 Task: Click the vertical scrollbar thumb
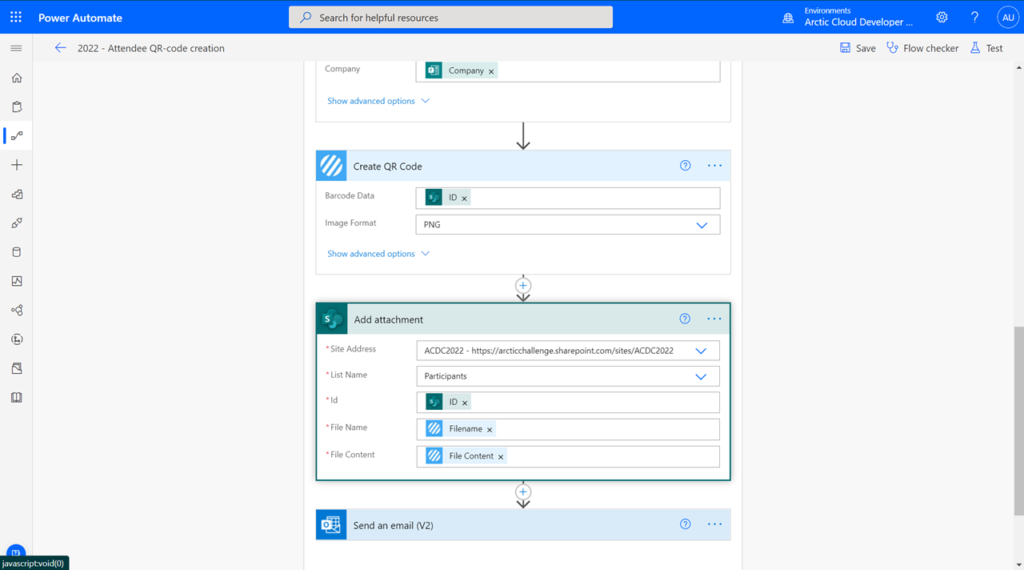point(1018,421)
